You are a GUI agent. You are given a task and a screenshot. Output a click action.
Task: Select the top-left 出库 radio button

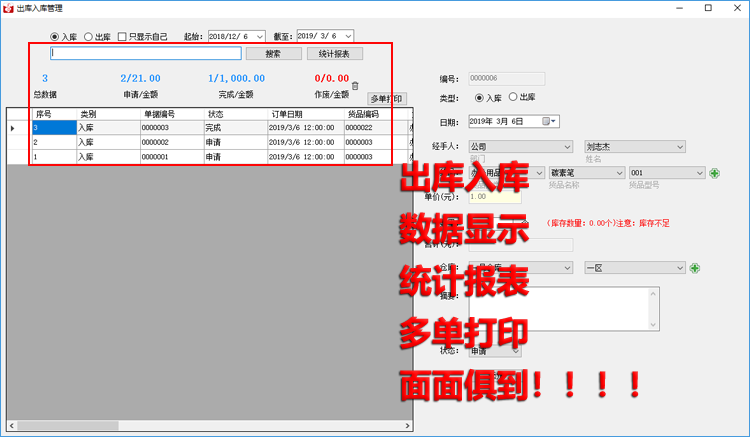coord(88,36)
